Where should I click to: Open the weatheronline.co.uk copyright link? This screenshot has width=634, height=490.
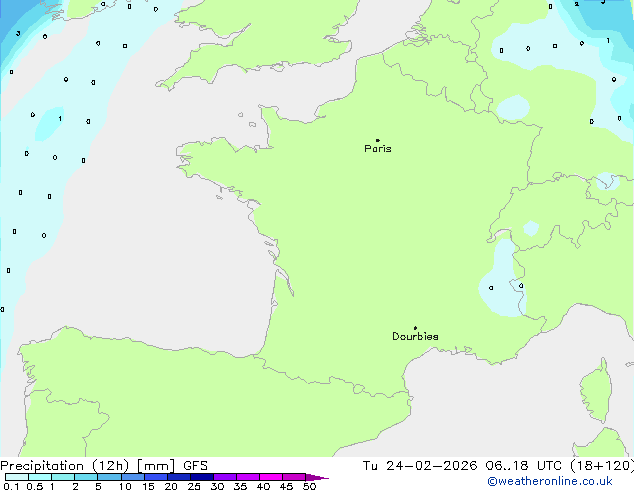(x=550, y=481)
